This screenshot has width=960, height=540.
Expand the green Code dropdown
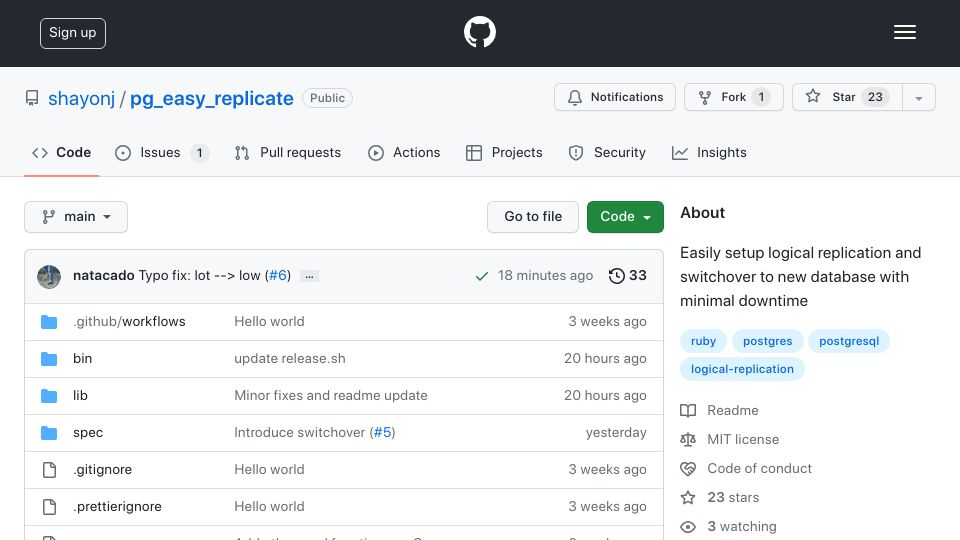(625, 217)
